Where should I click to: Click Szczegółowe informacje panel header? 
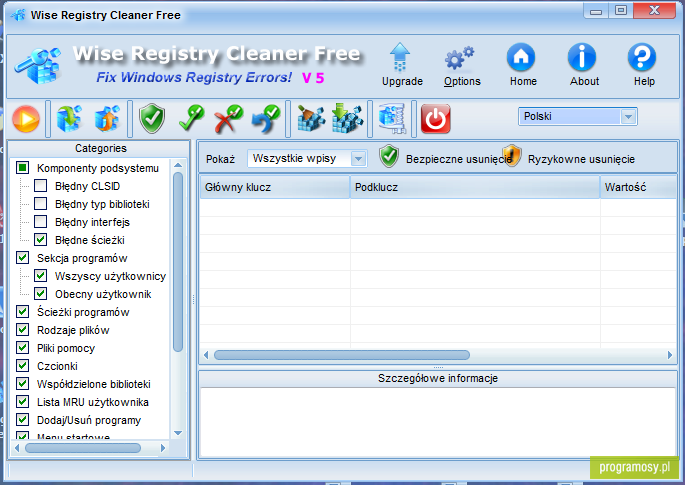[438, 378]
